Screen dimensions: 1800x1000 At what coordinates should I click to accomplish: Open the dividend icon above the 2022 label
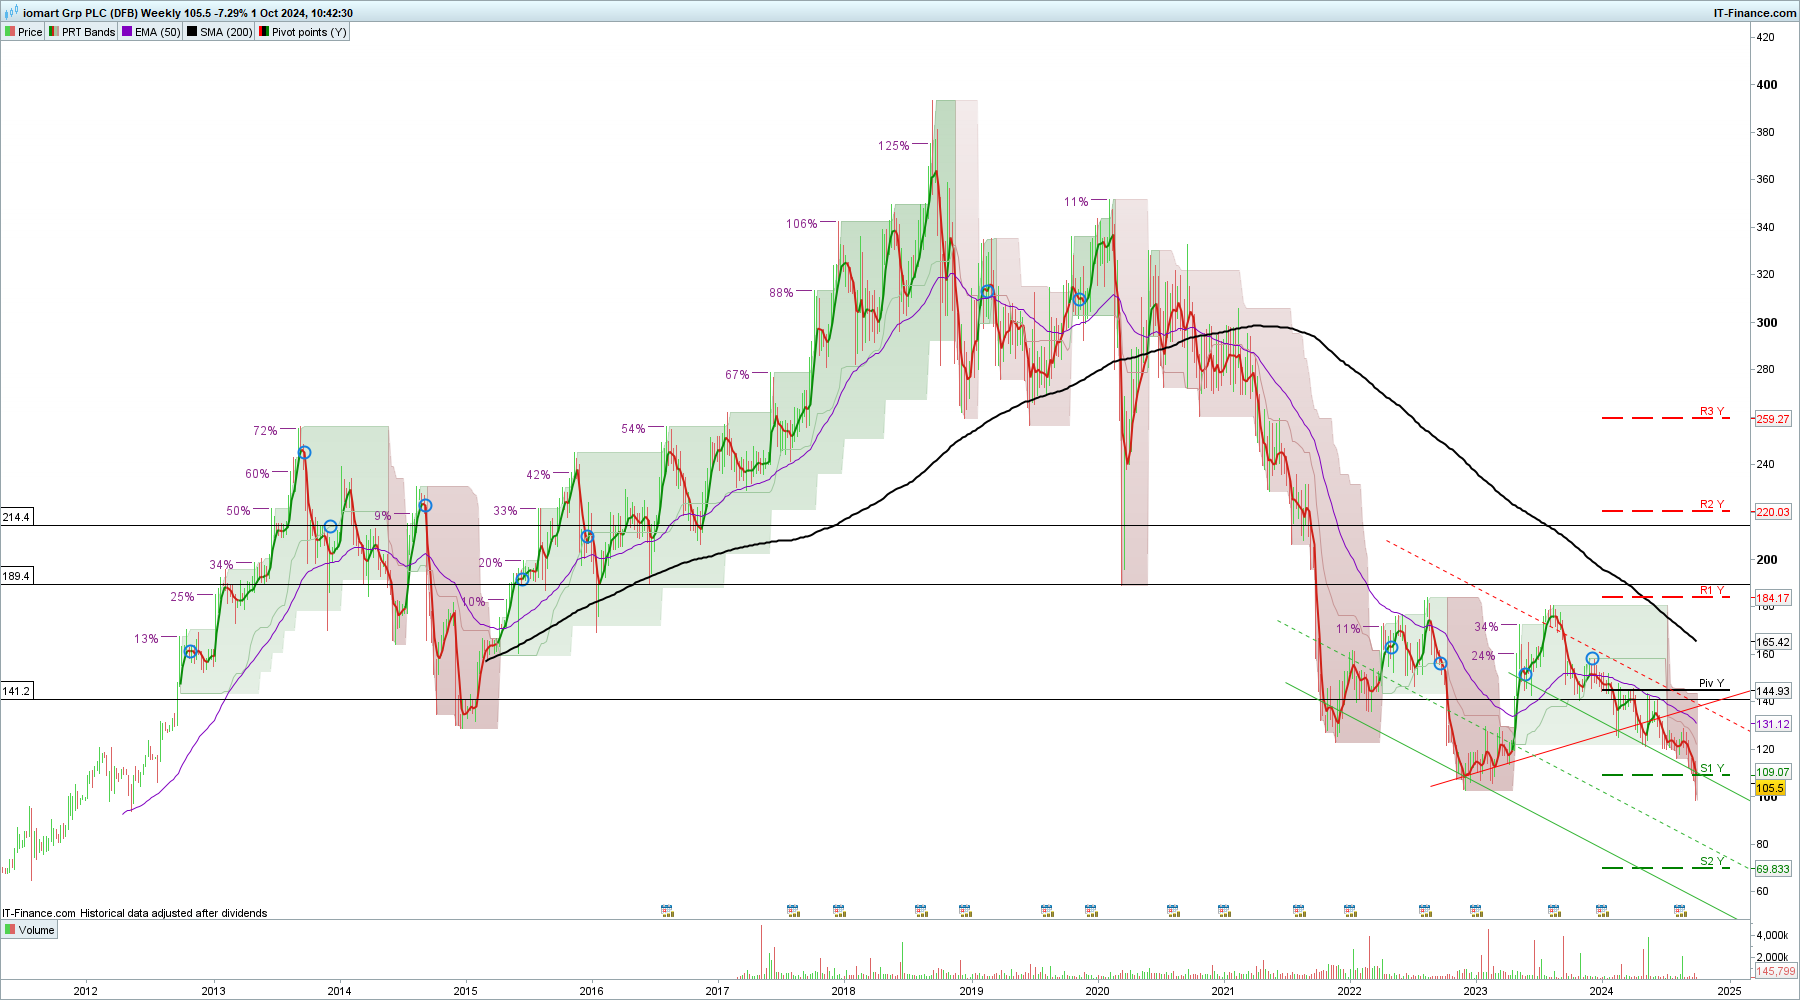tap(1350, 911)
